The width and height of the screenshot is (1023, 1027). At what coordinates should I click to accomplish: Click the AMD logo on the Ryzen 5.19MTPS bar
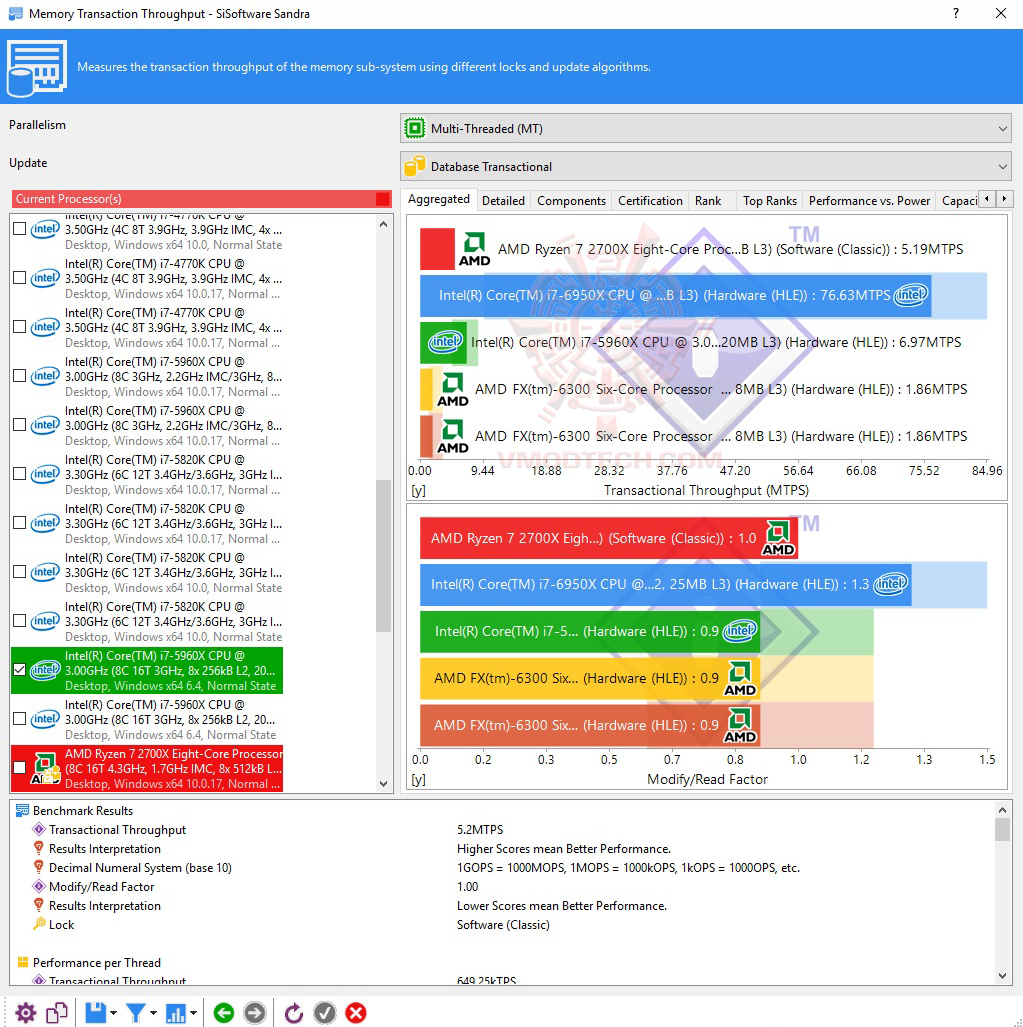pyautogui.click(x=474, y=249)
